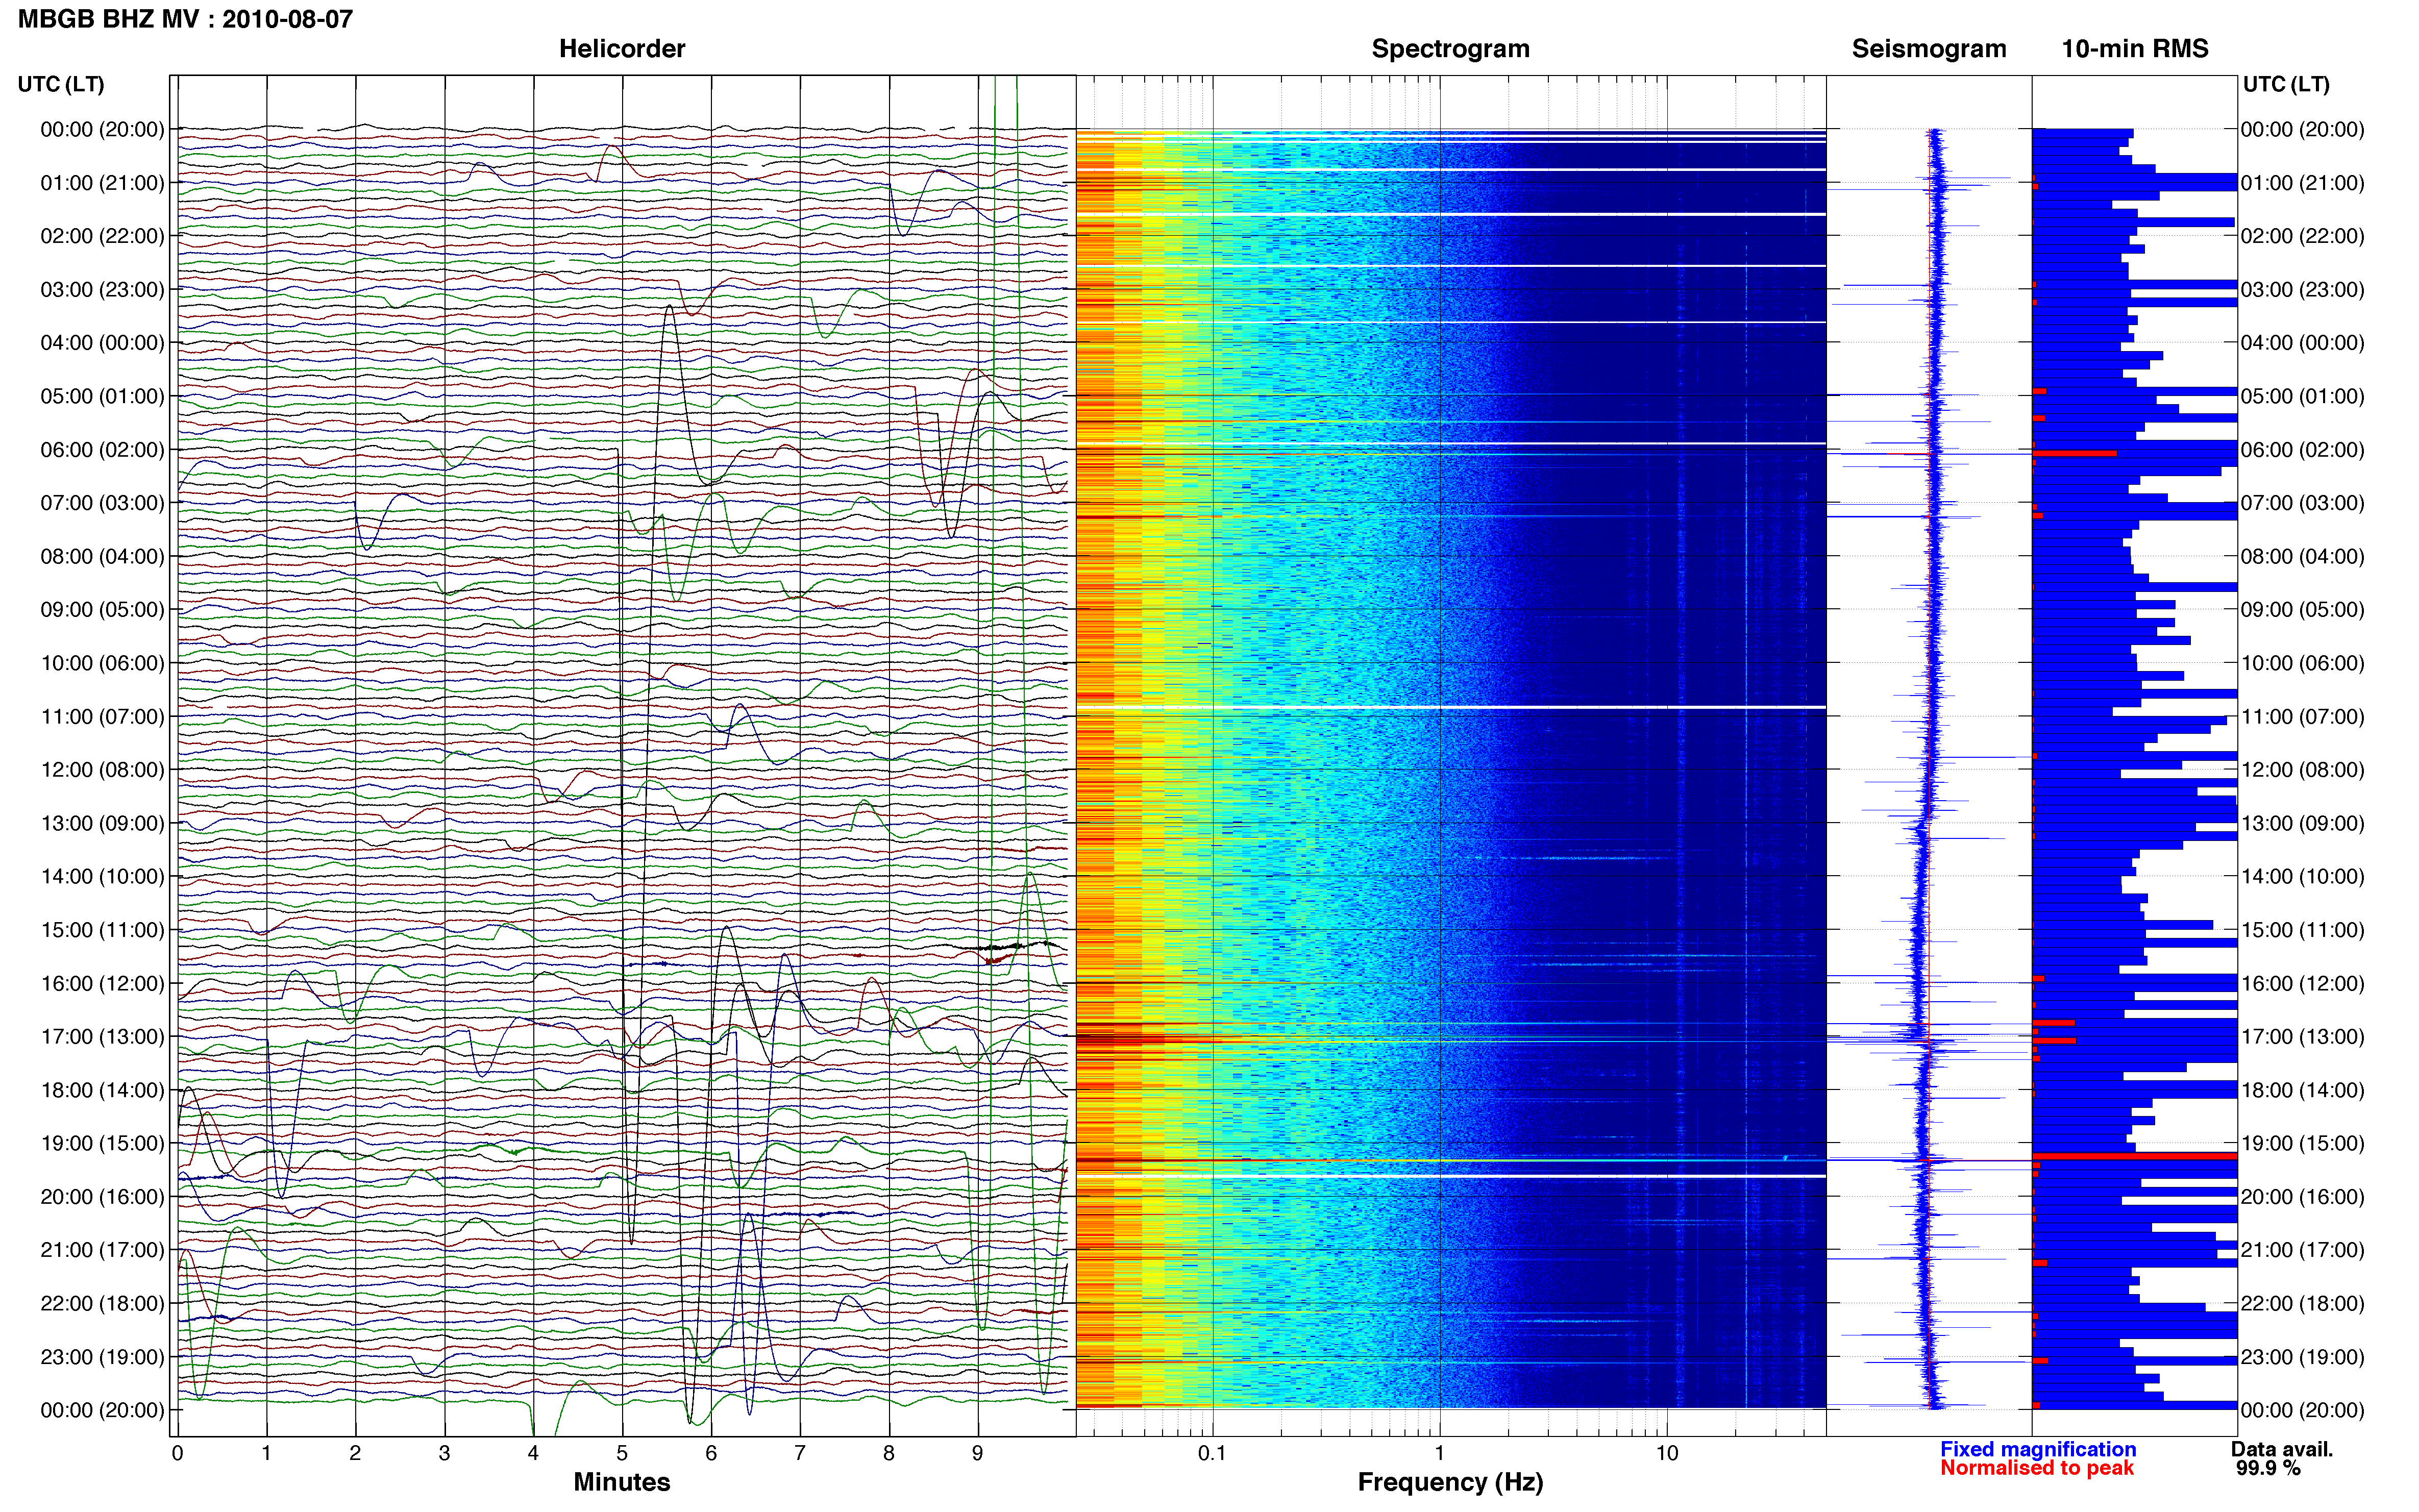Click the '5' tick on Minutes axis
This screenshot has width=2419, height=1512.
pos(622,1454)
